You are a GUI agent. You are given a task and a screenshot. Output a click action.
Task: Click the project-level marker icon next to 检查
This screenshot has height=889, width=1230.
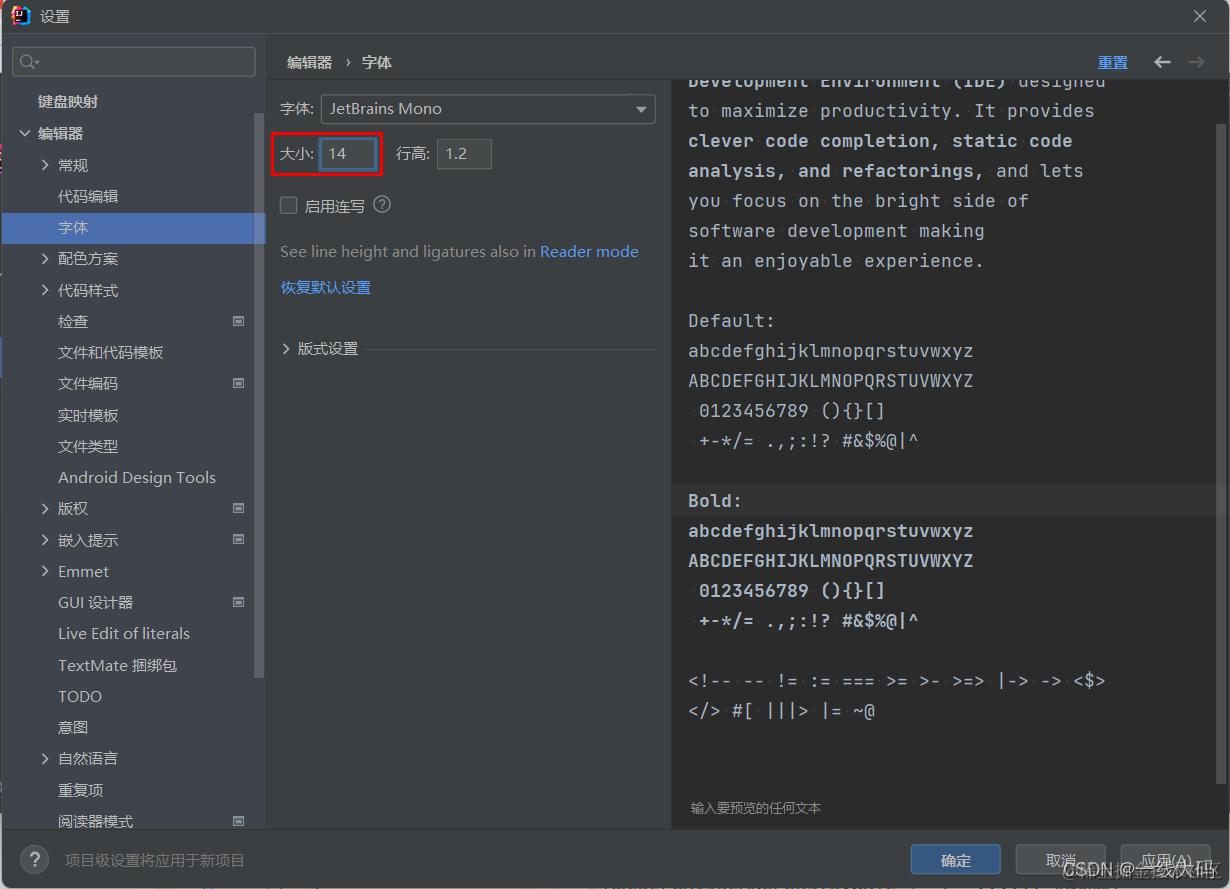238,321
